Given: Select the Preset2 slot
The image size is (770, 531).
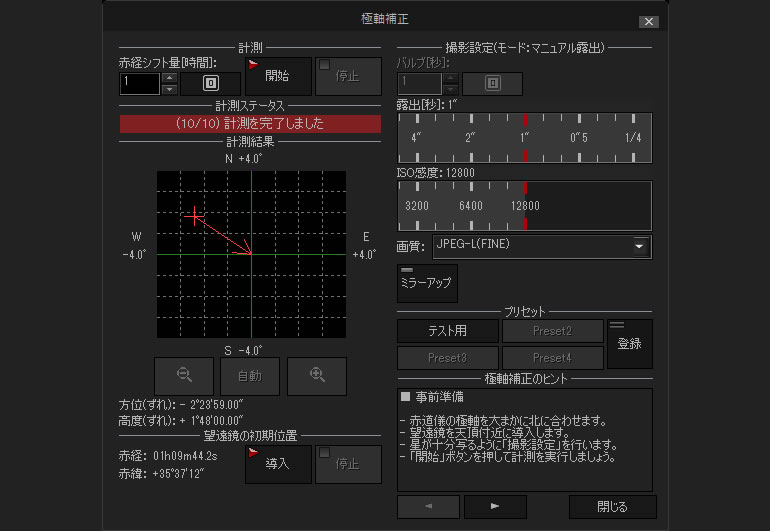Looking at the screenshot, I should tap(552, 330).
